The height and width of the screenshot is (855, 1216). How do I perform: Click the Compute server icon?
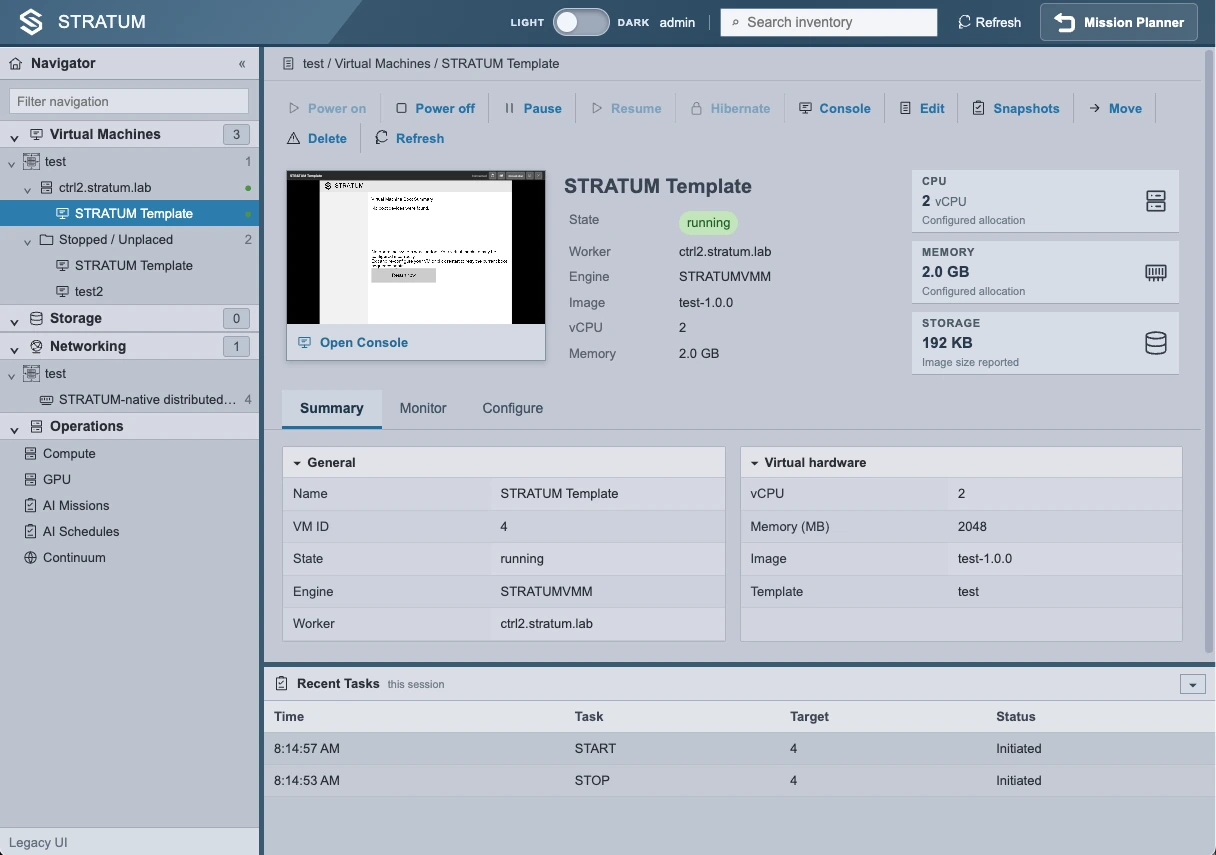pyautogui.click(x=31, y=453)
